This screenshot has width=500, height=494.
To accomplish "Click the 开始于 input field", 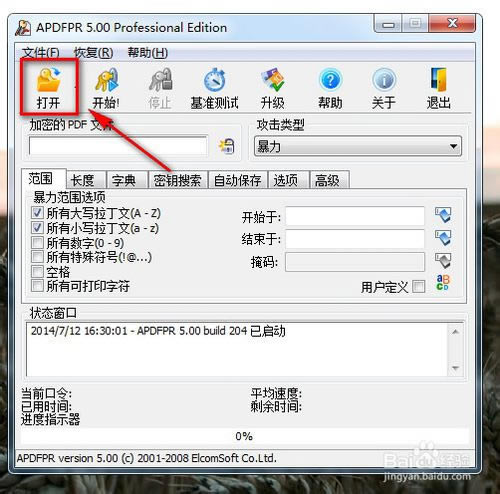I will [x=355, y=216].
